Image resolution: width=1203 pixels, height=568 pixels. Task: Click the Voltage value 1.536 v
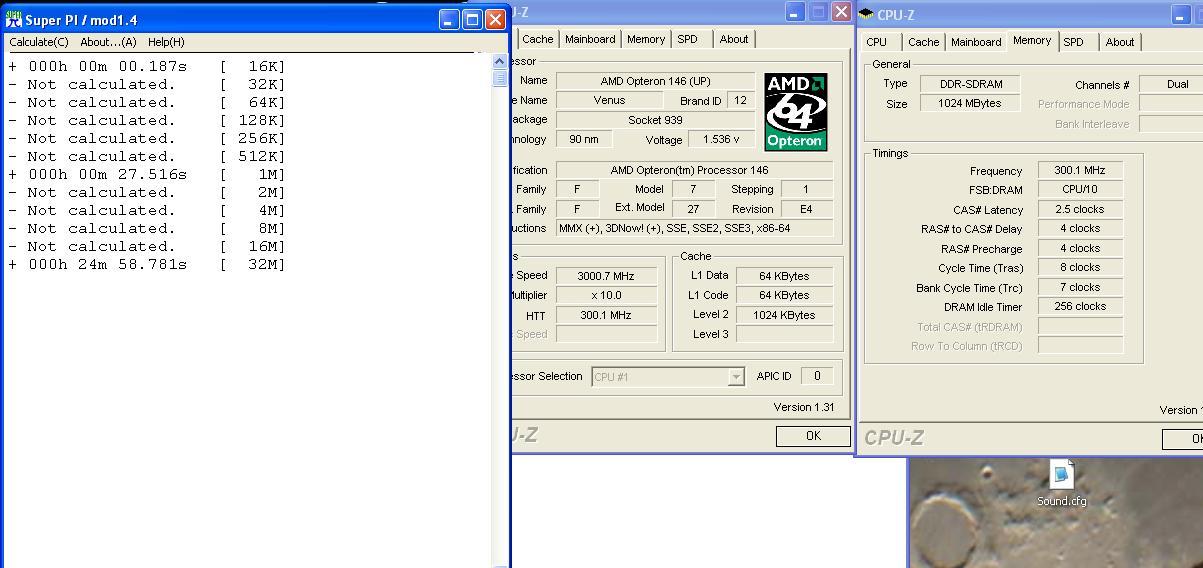tap(721, 140)
